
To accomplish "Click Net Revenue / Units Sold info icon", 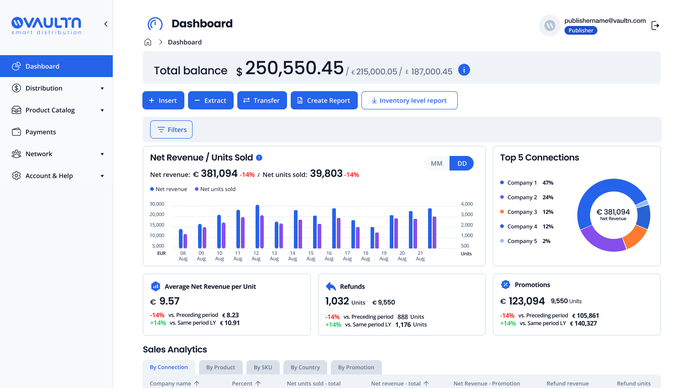I will 259,157.
